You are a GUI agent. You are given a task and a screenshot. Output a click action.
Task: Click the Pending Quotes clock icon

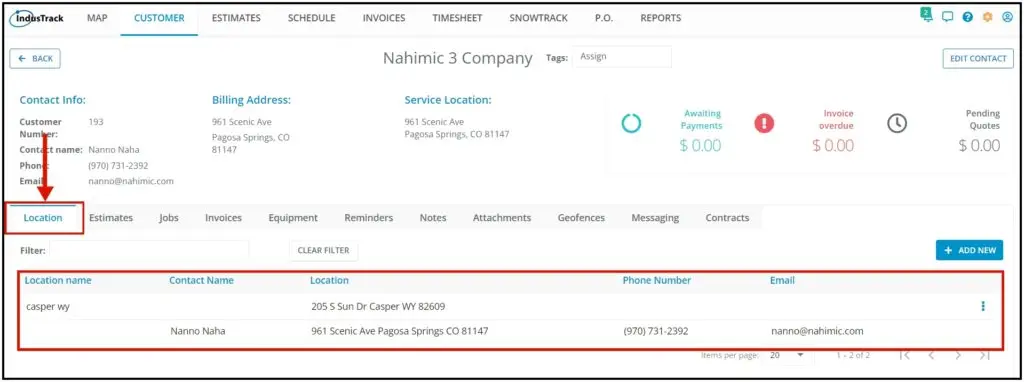(x=897, y=123)
